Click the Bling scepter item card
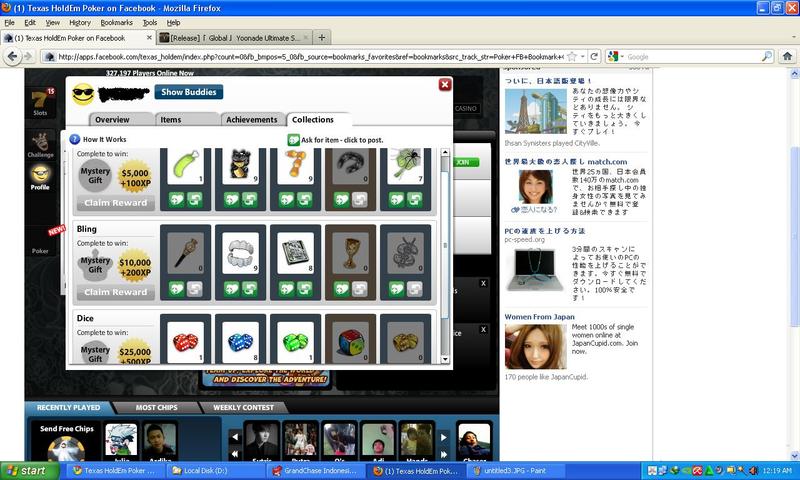Image resolution: width=800 pixels, height=480 pixels. click(x=185, y=254)
